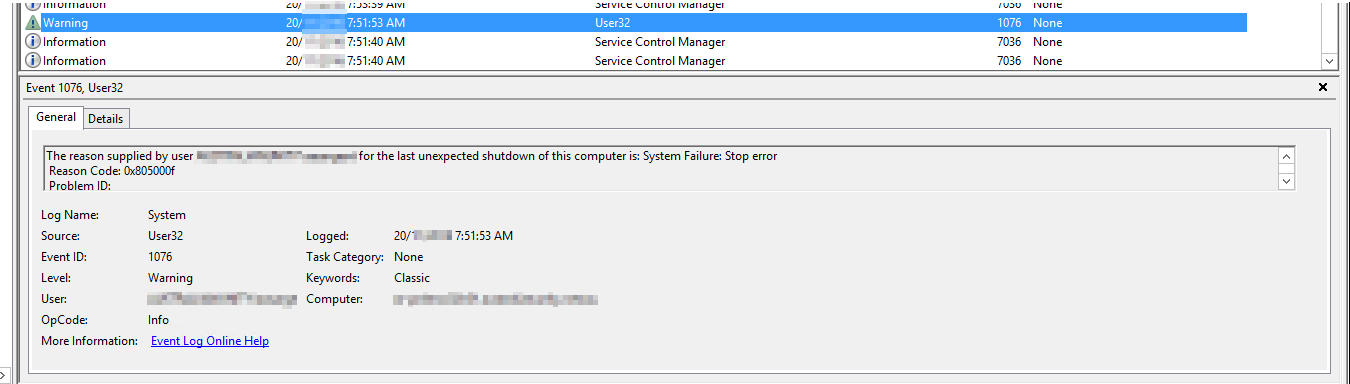Click the Logged date and time value
This screenshot has height=384, width=1350.
coord(453,236)
